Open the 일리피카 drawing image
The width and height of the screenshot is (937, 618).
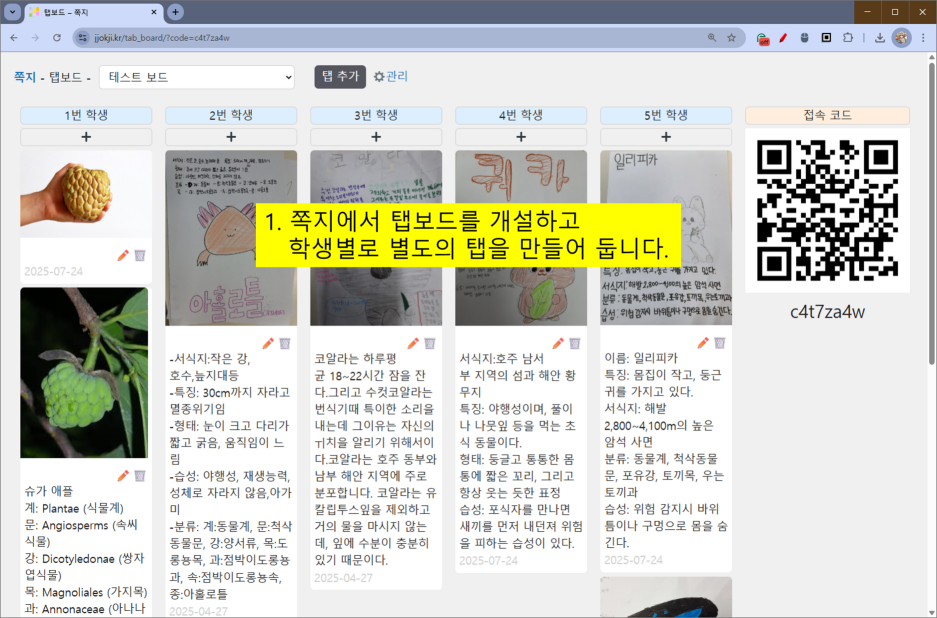(666, 238)
